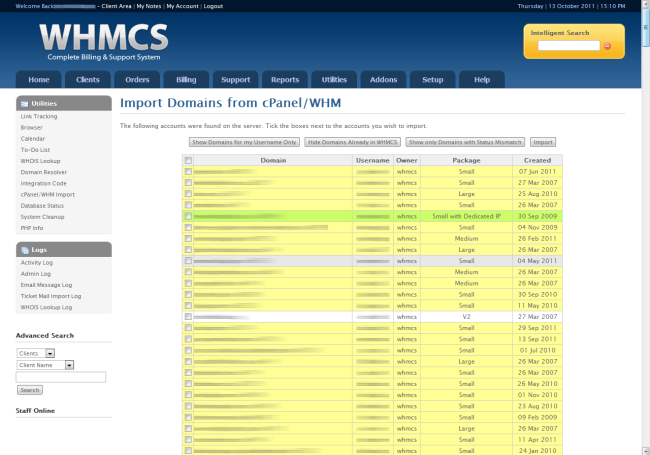Click the WHMCS logo
Viewport: 650px width, 455px height.
click(104, 42)
